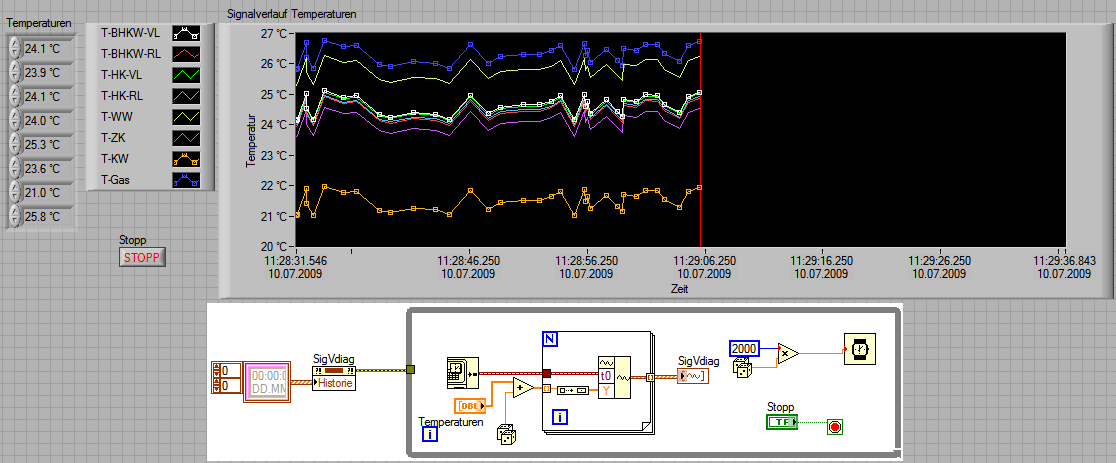Image resolution: width=1116 pixels, height=463 pixels.
Task: Click stepper arrows beside 21.0 °C
Action: click(15, 193)
